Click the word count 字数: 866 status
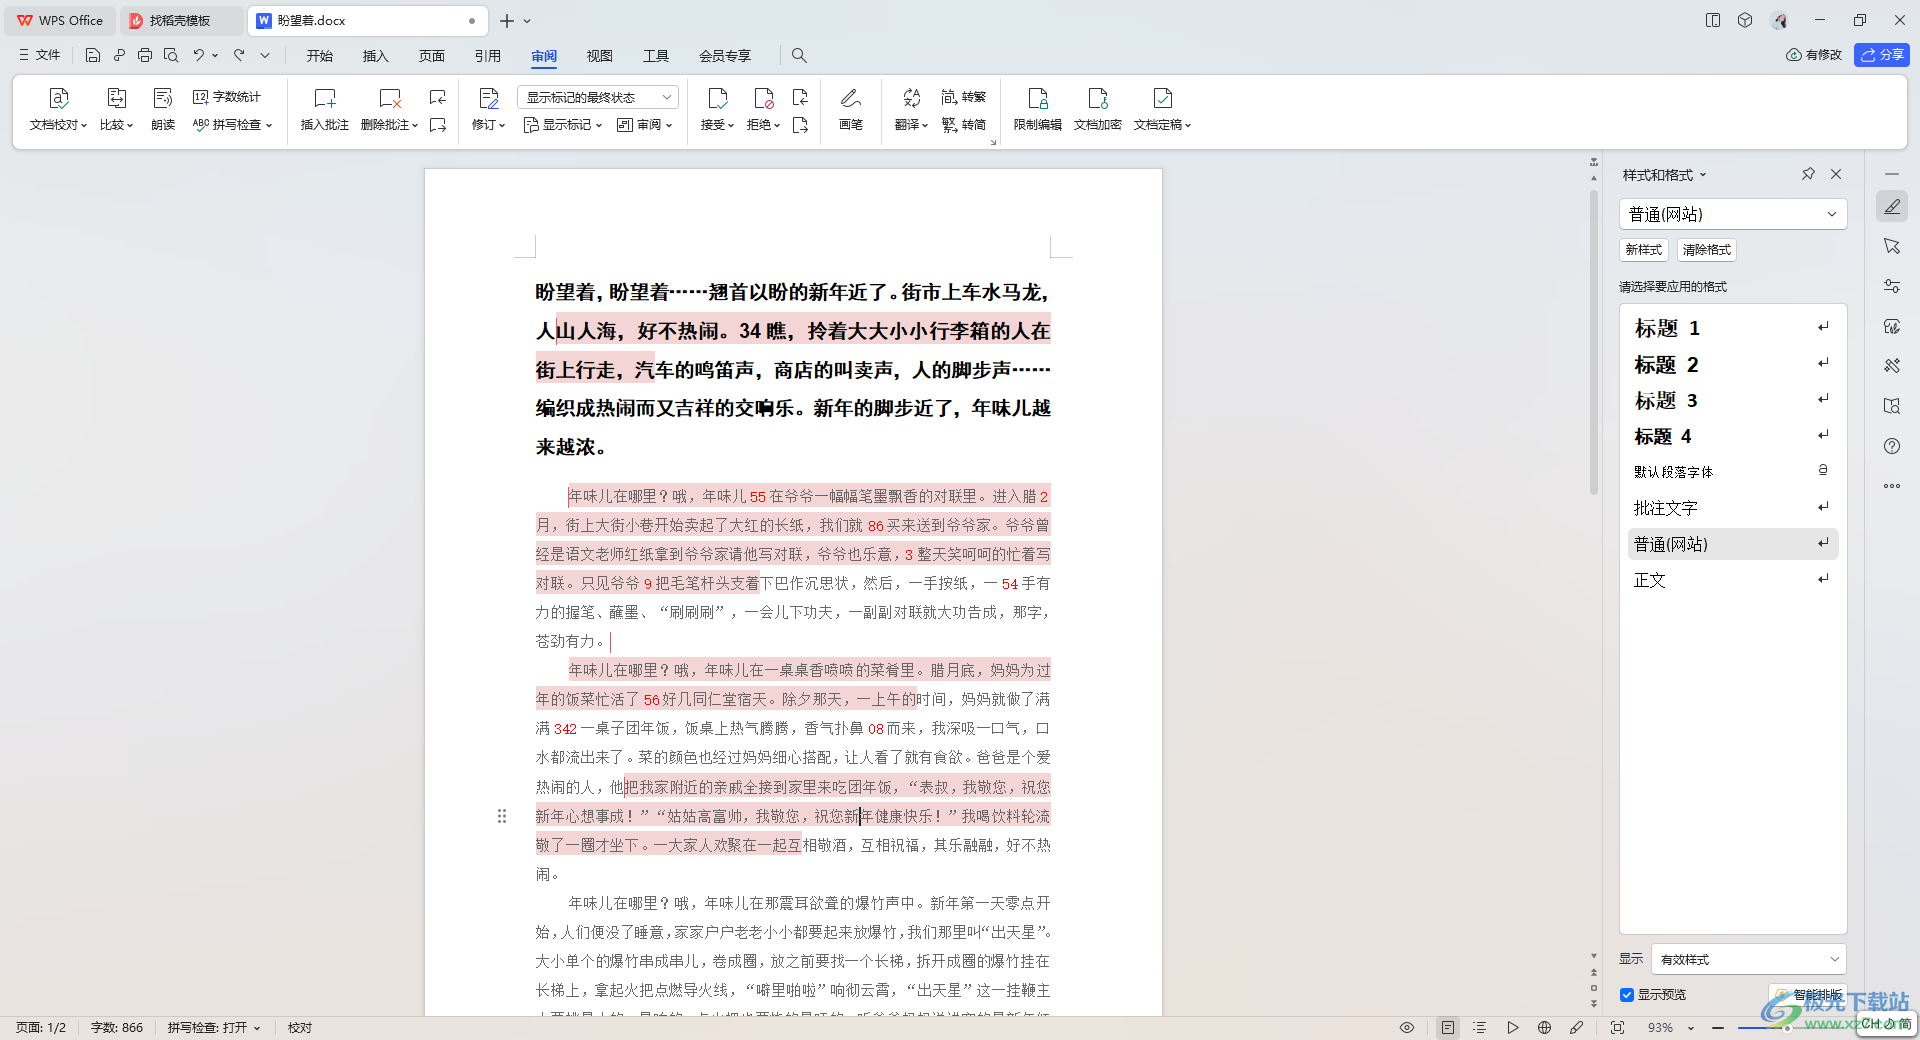This screenshot has width=1920, height=1040. pyautogui.click(x=117, y=1027)
